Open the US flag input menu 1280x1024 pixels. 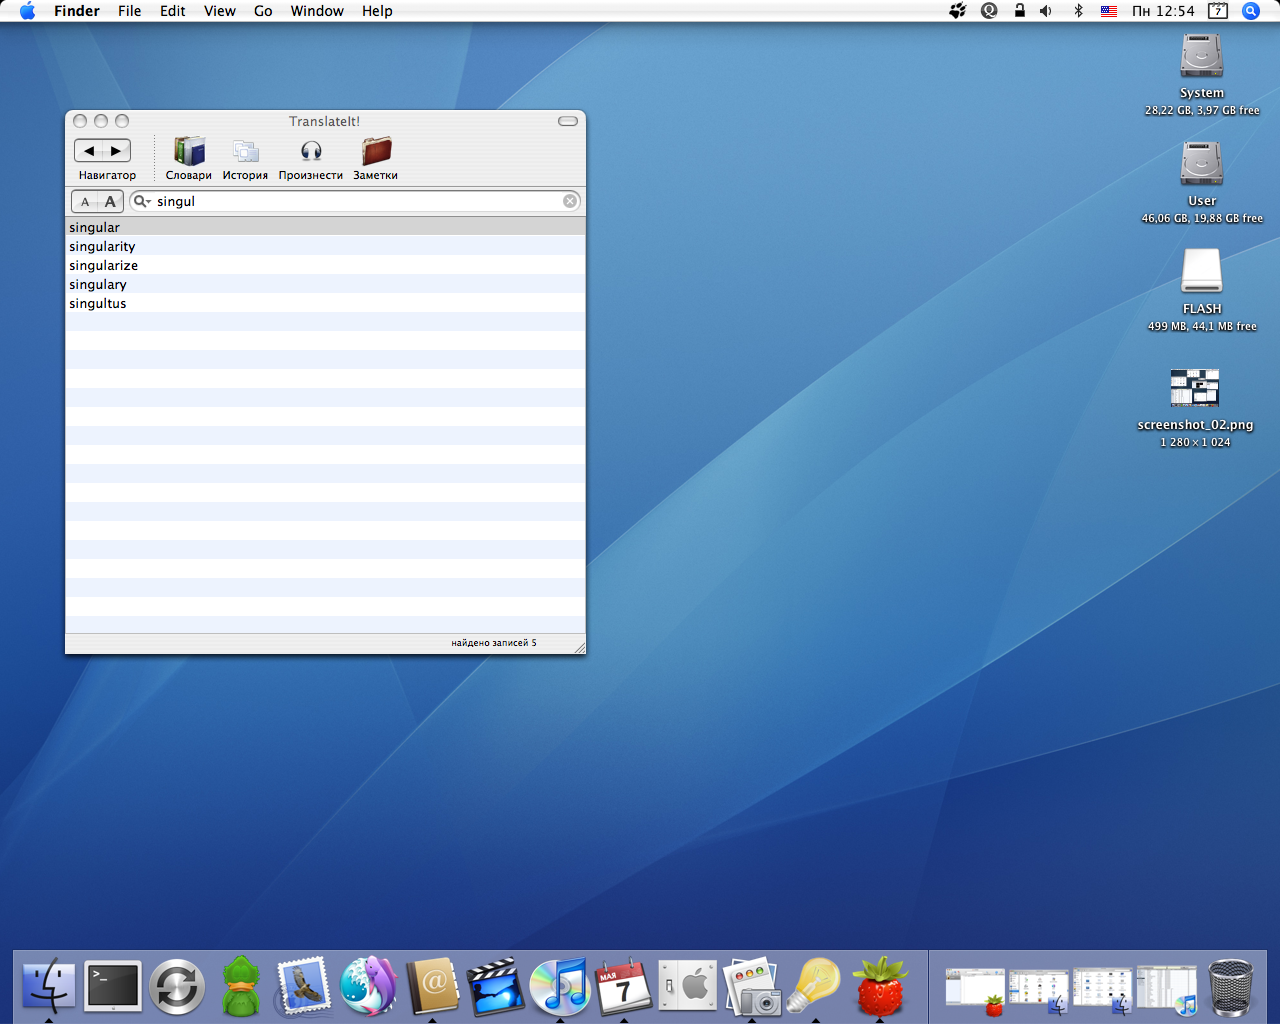pos(1109,11)
